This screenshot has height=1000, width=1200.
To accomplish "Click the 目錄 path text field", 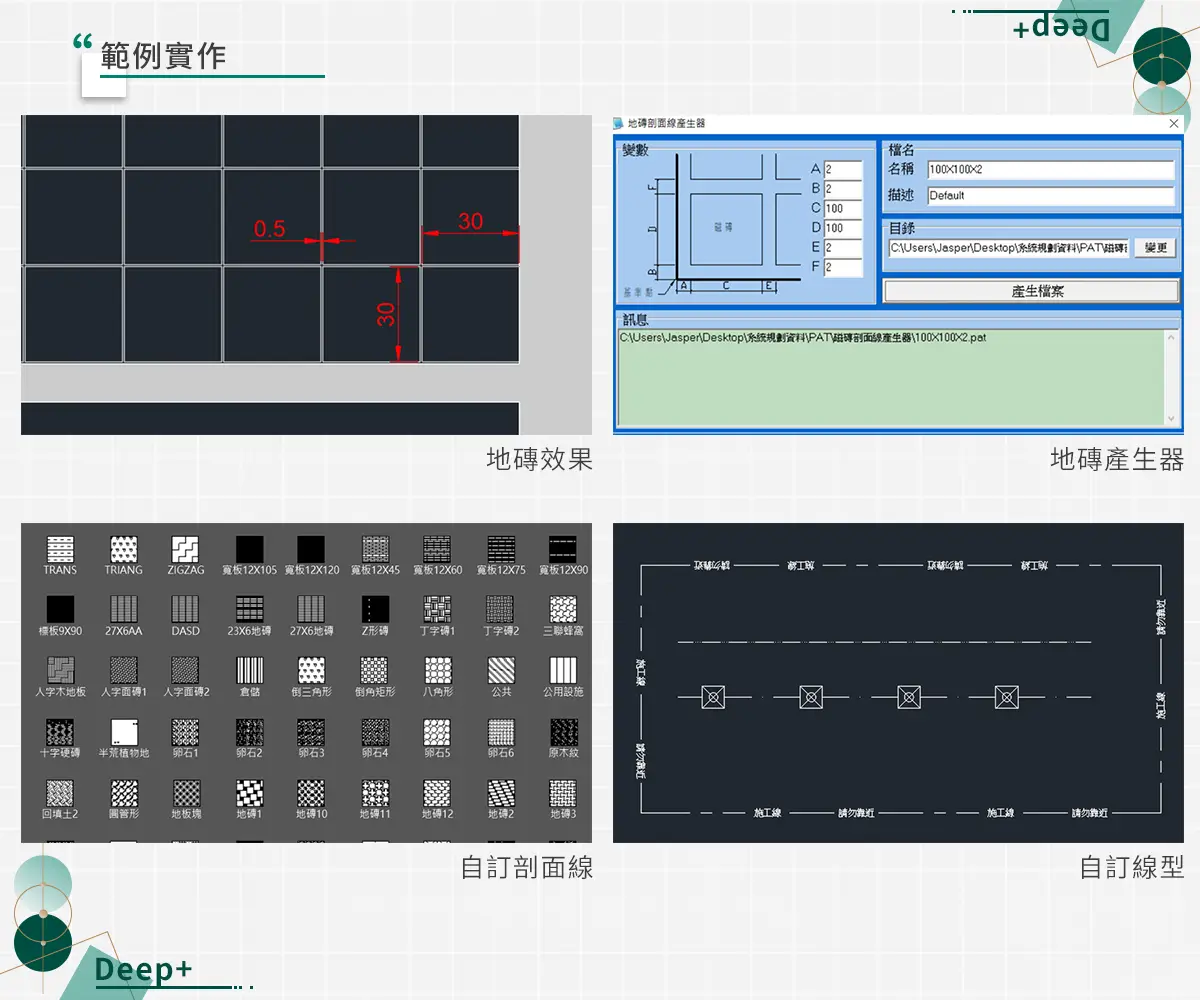I will (1008, 248).
